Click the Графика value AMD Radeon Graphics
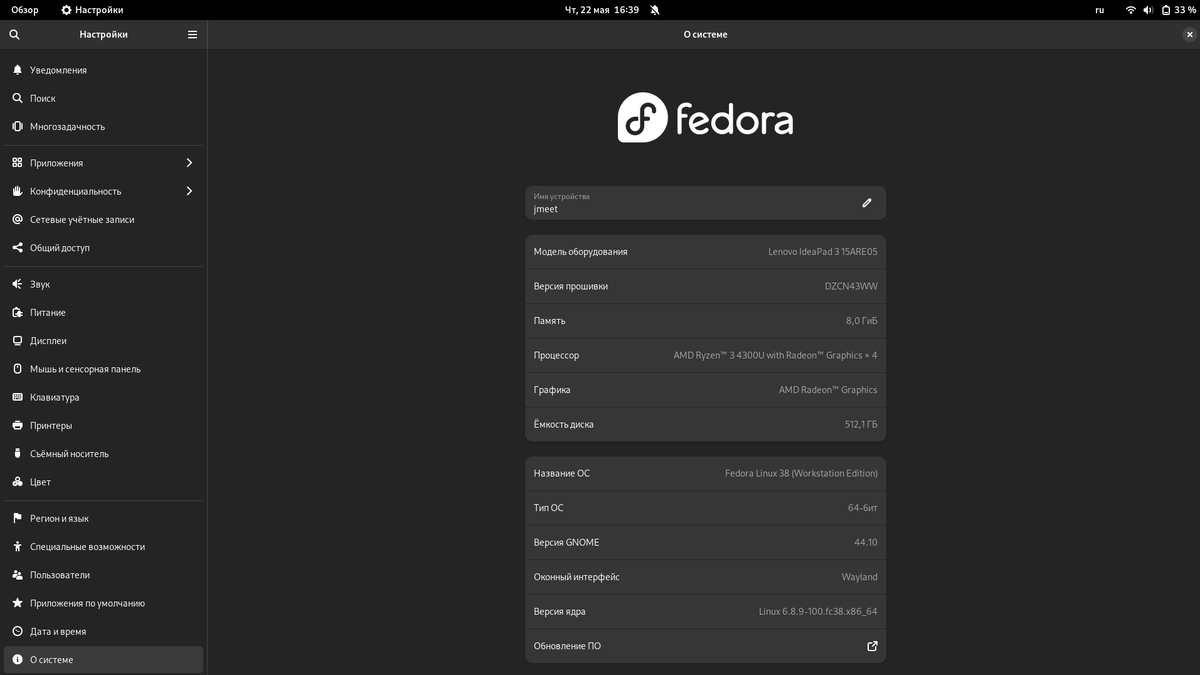 point(828,390)
